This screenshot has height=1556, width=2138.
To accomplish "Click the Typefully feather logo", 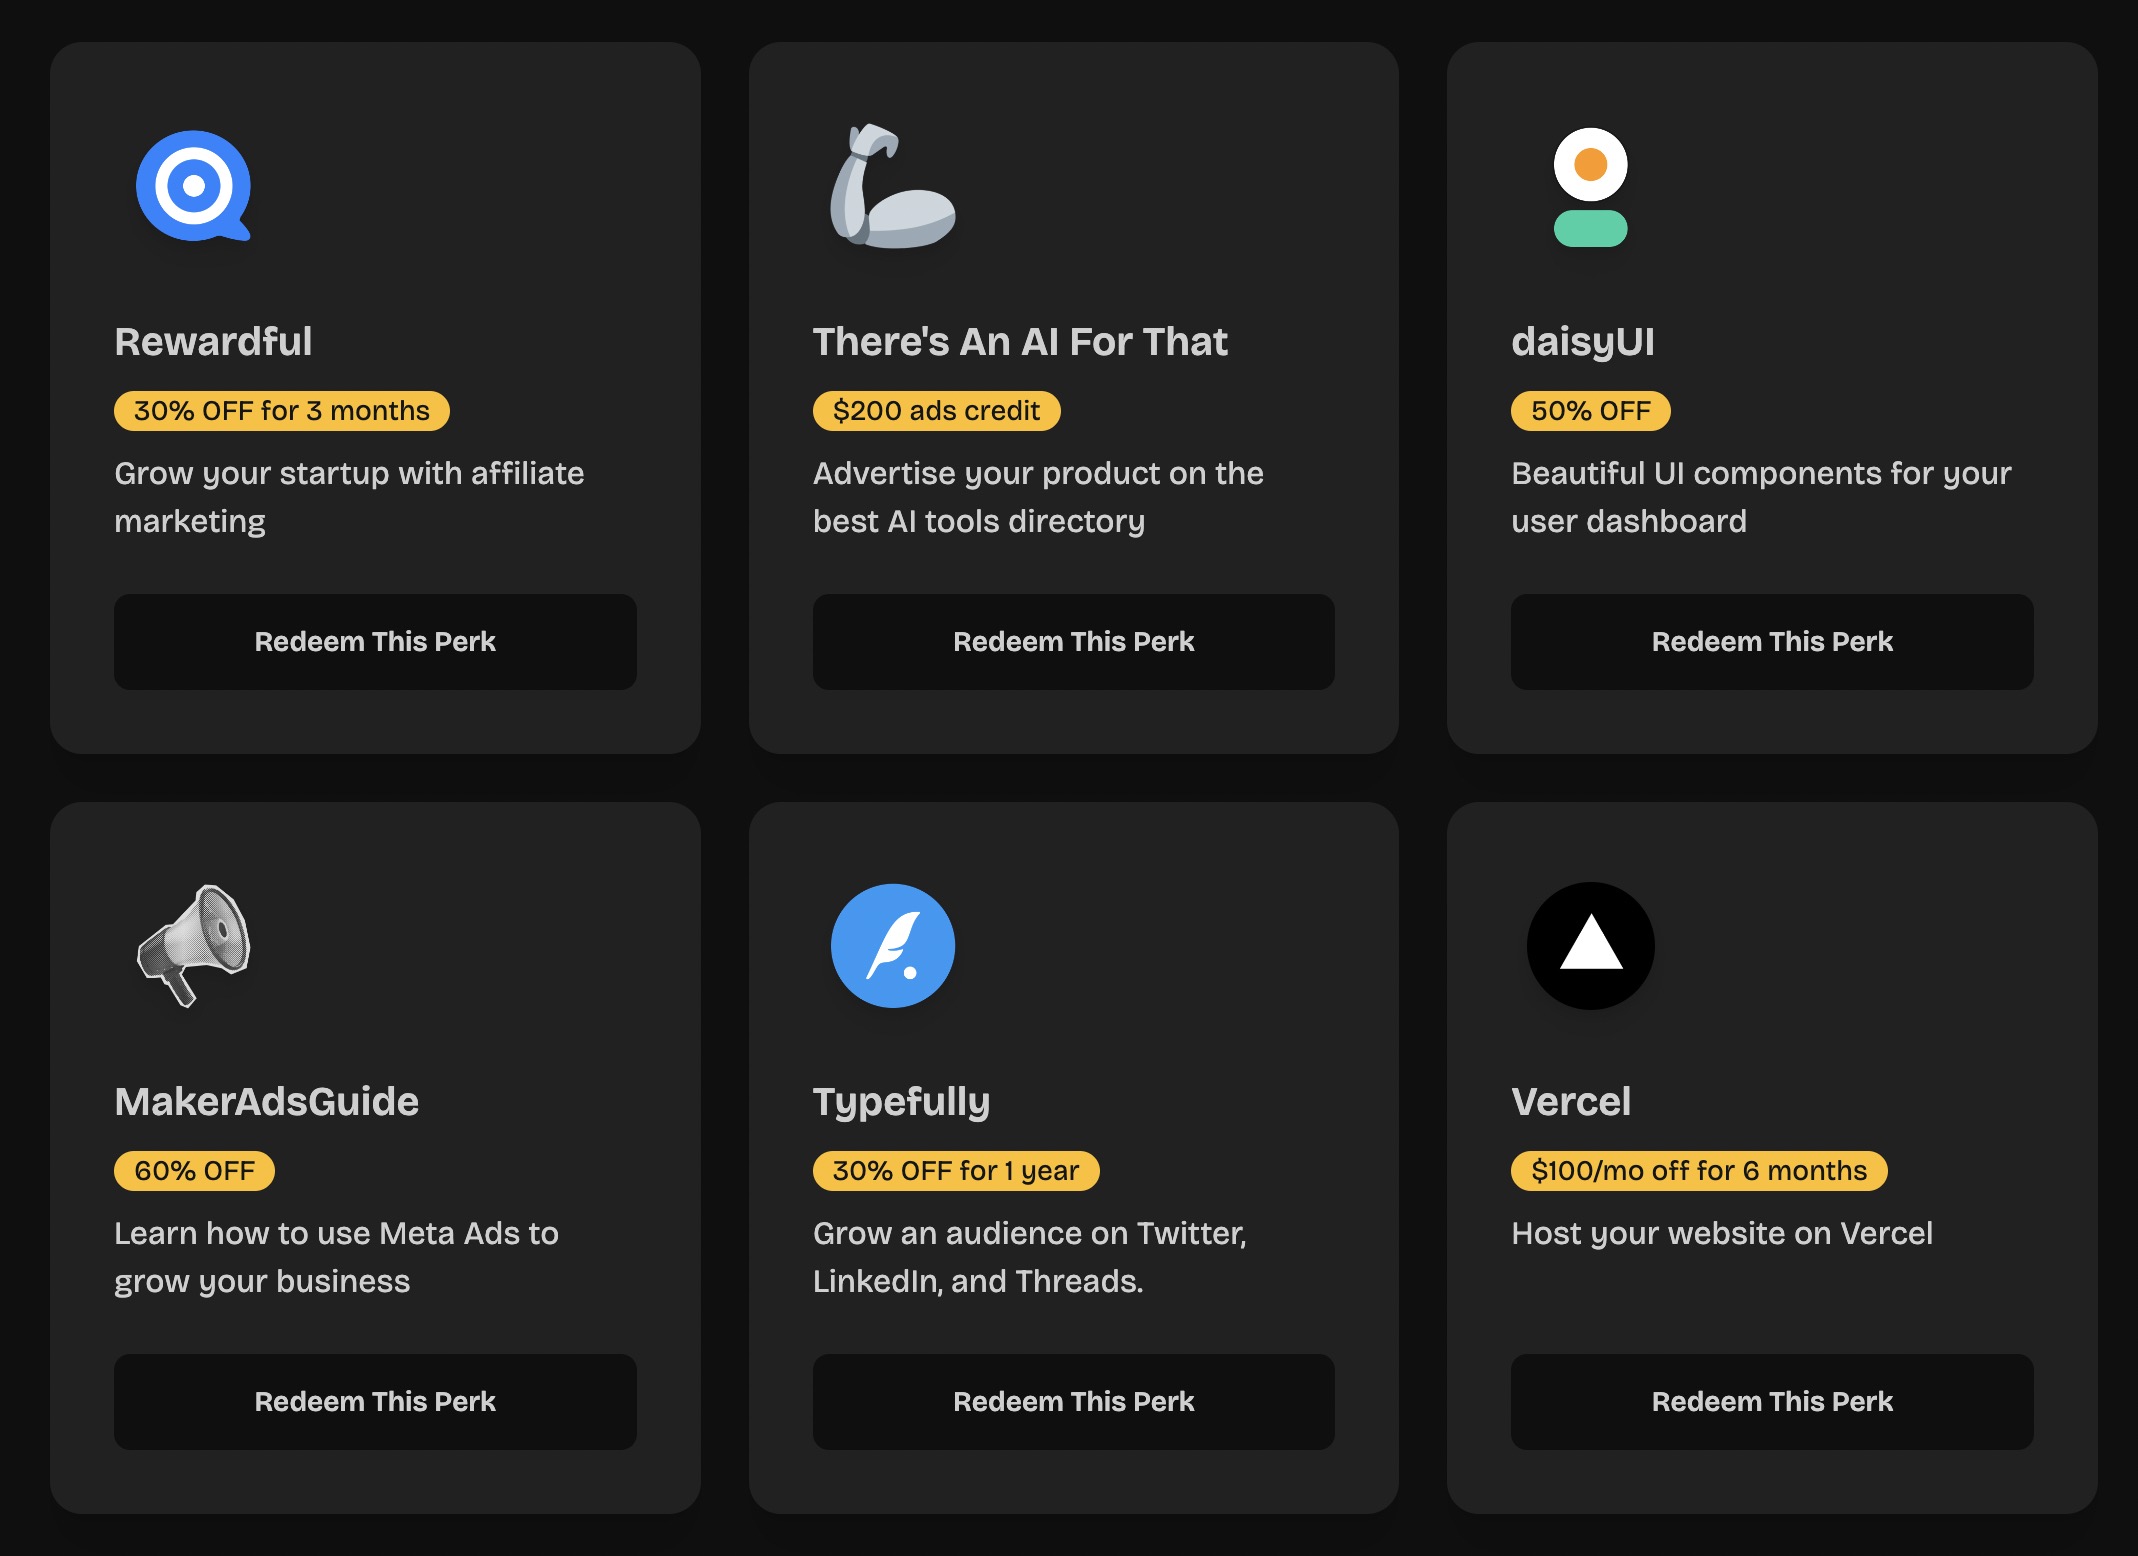I will [892, 946].
